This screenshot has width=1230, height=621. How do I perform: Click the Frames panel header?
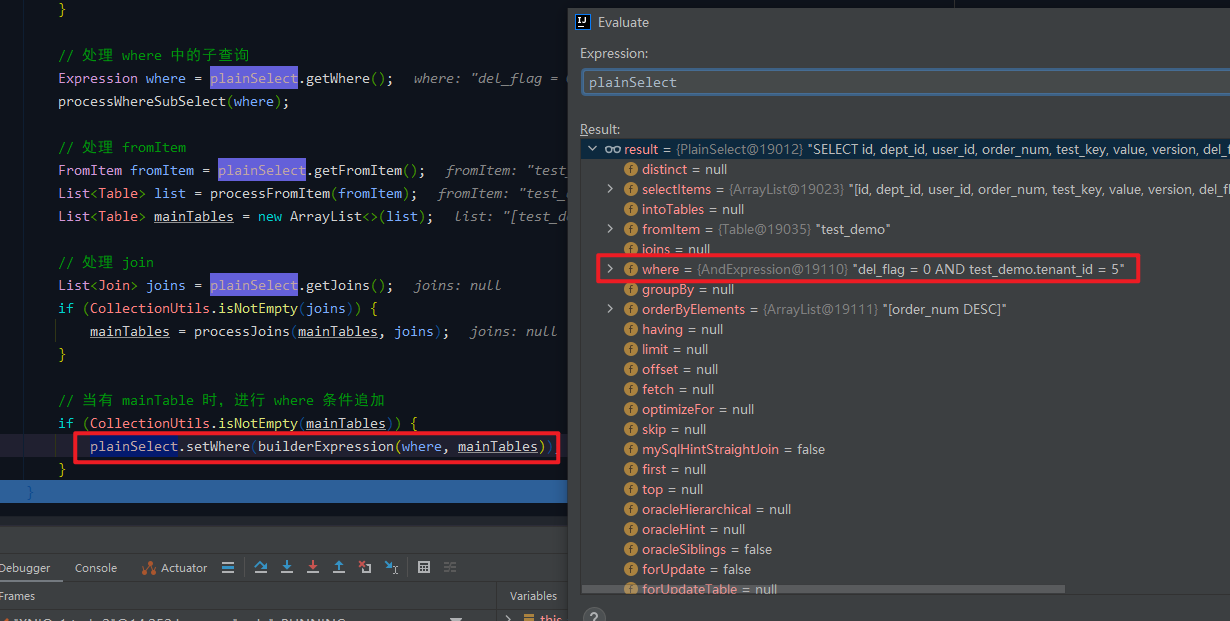tap(17, 596)
